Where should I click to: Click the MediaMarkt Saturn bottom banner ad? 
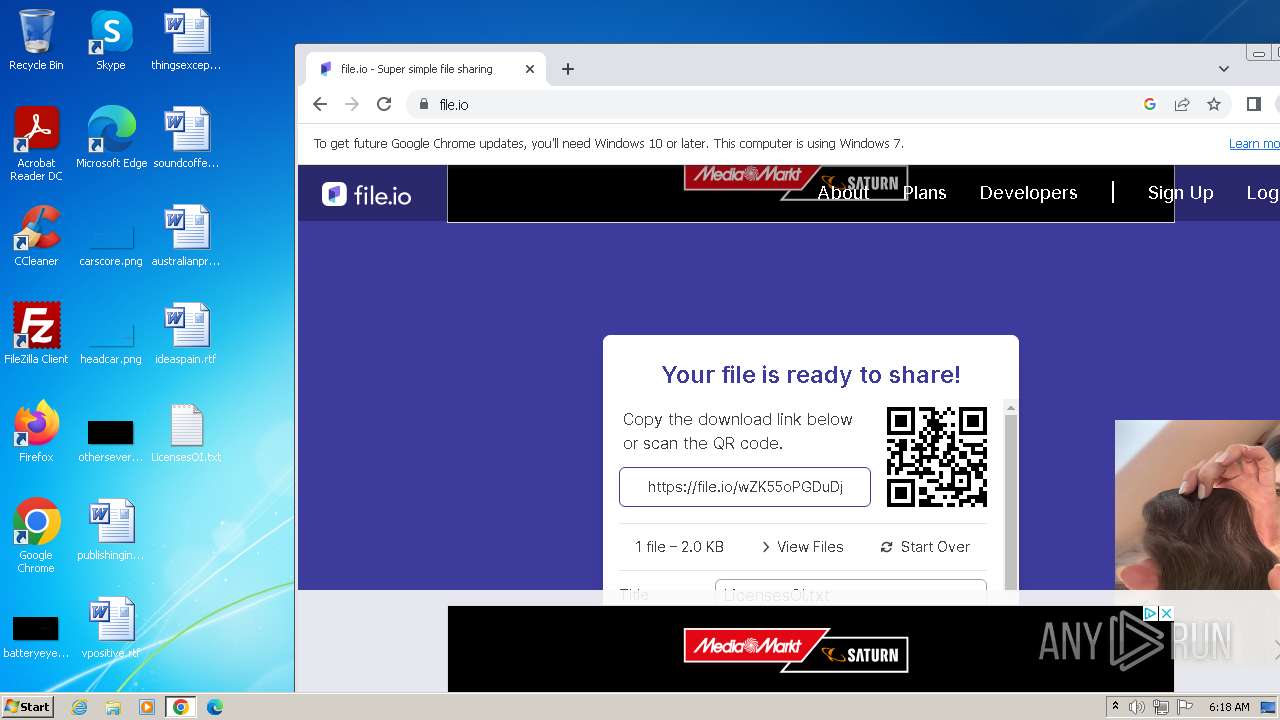[810, 649]
